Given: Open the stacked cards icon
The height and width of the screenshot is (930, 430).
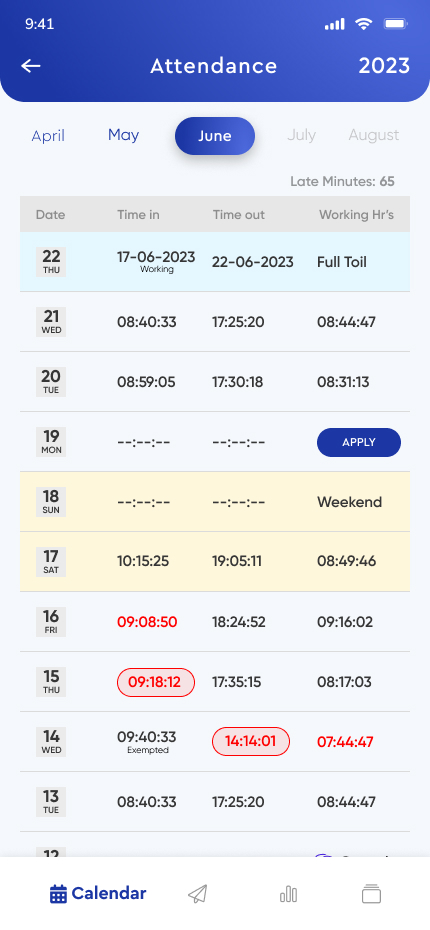Looking at the screenshot, I should point(371,893).
